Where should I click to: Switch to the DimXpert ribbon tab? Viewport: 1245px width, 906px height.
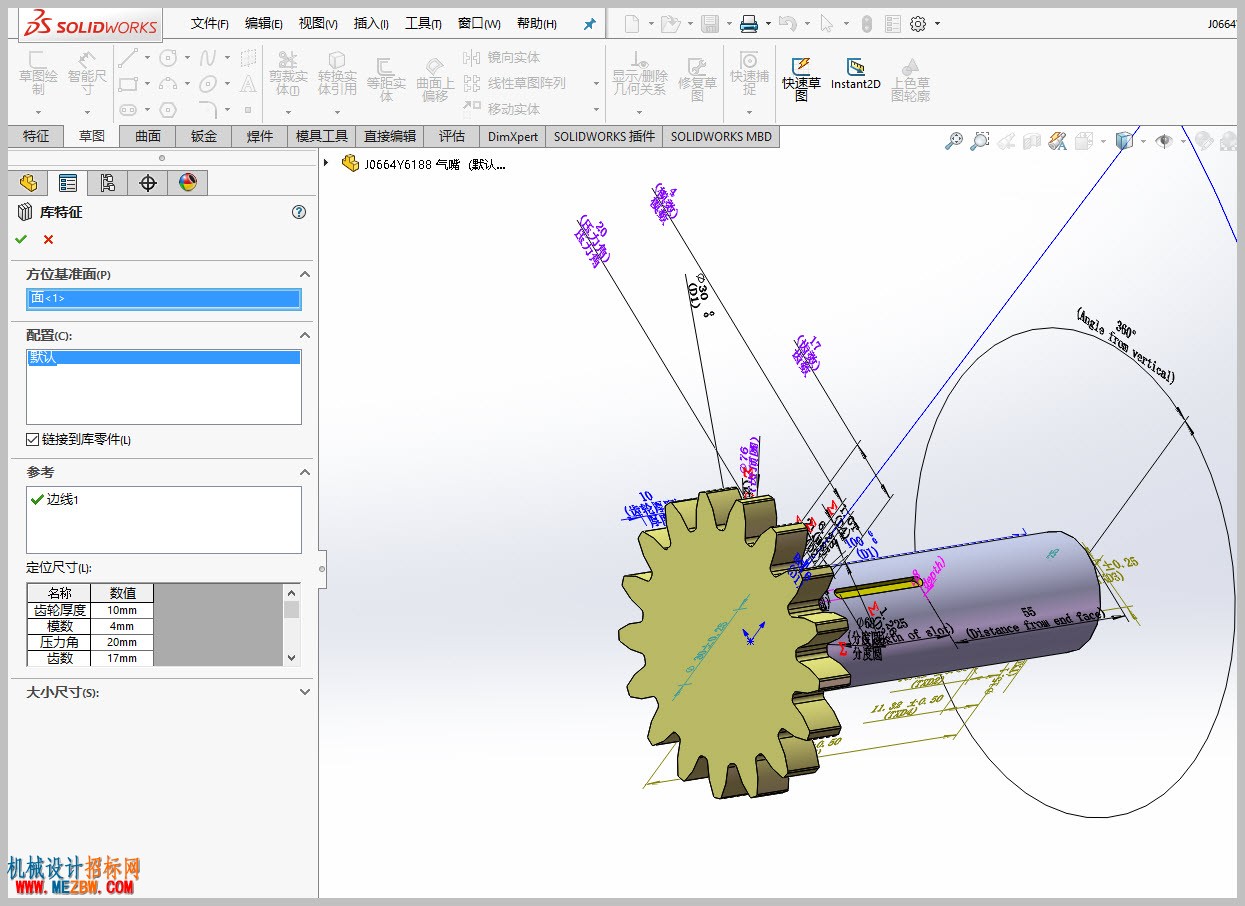tap(513, 136)
